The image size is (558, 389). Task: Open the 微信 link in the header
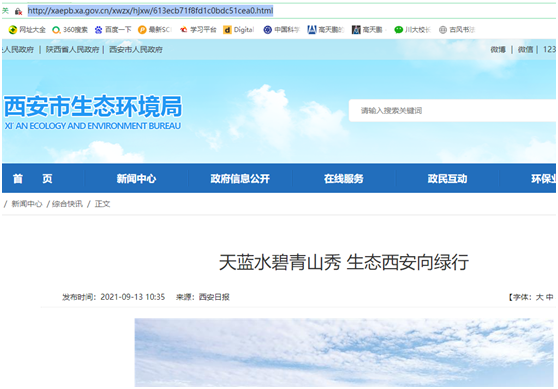pyautogui.click(x=525, y=49)
